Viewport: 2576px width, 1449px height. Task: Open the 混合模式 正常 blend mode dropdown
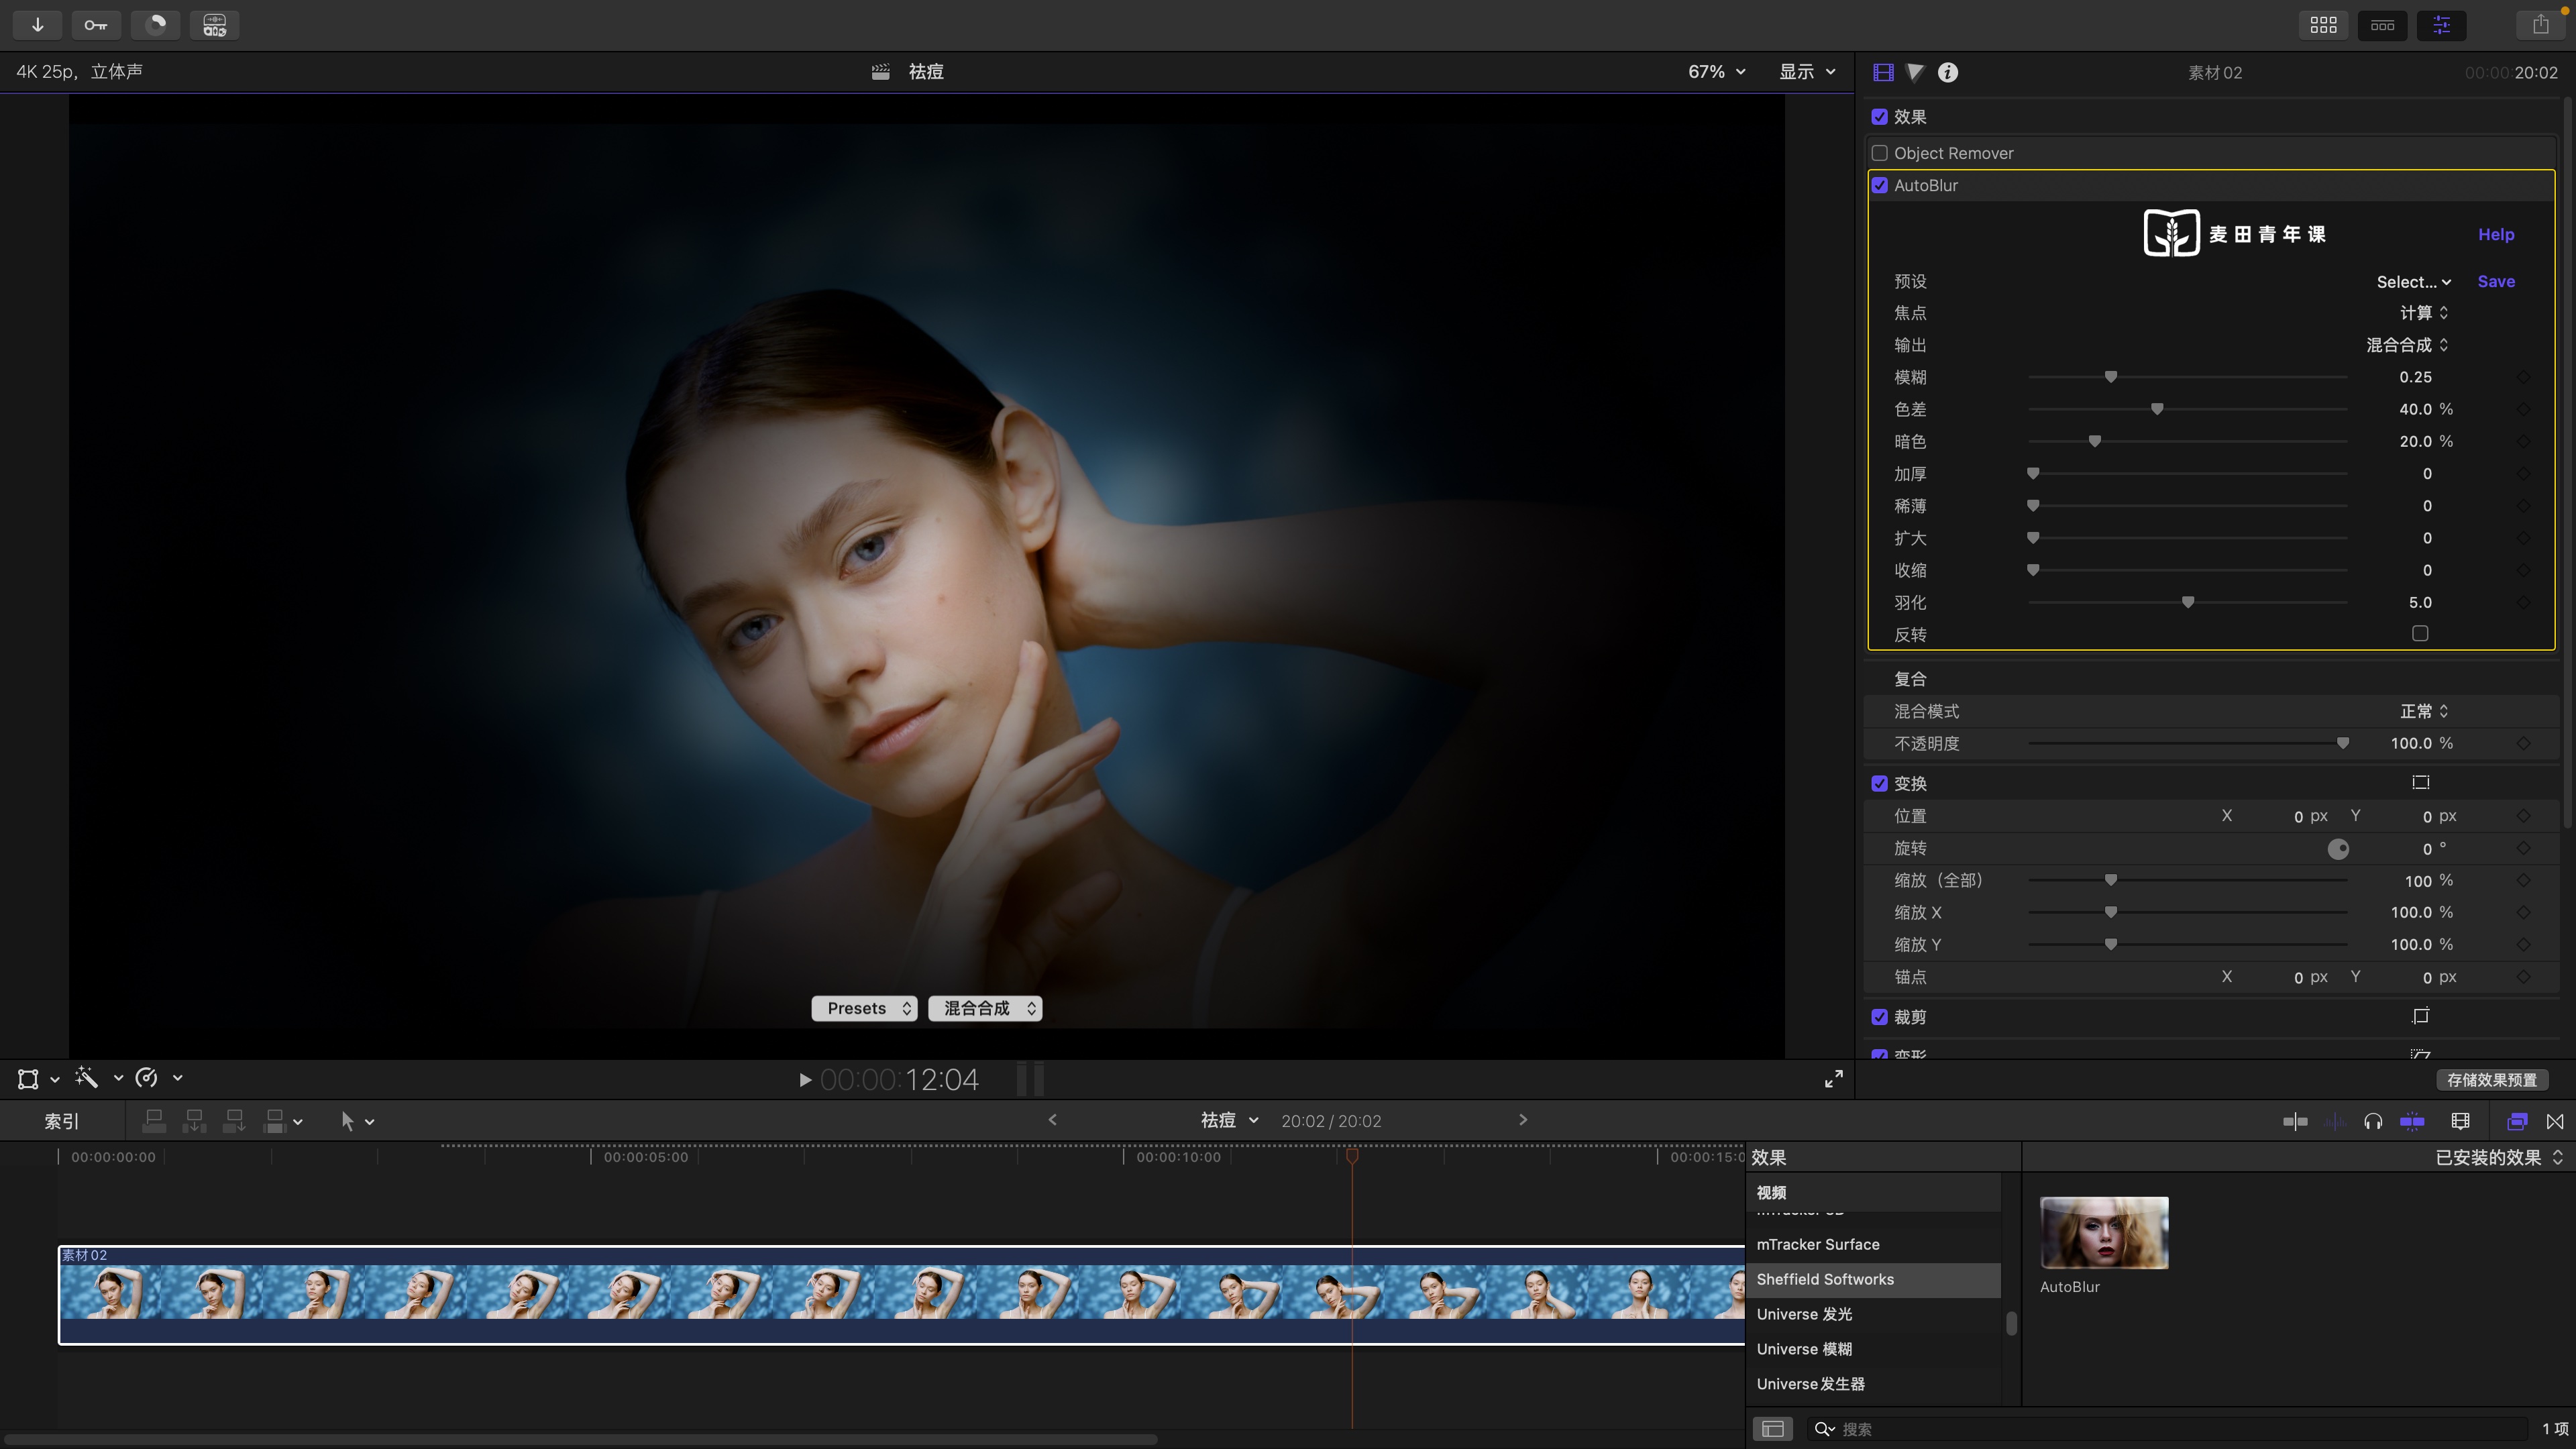(2424, 711)
